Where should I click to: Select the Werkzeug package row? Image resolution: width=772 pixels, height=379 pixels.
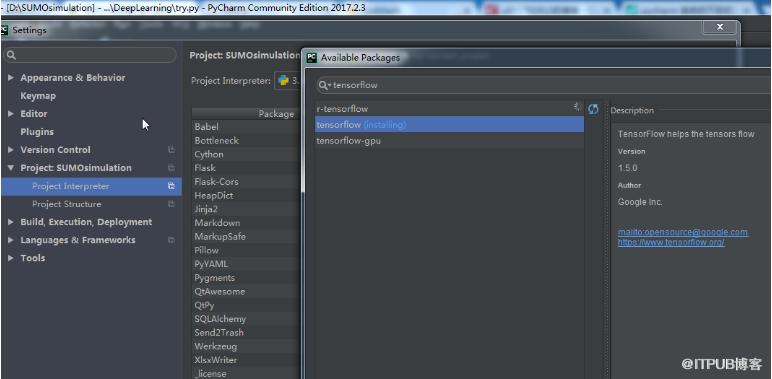pyautogui.click(x=246, y=347)
